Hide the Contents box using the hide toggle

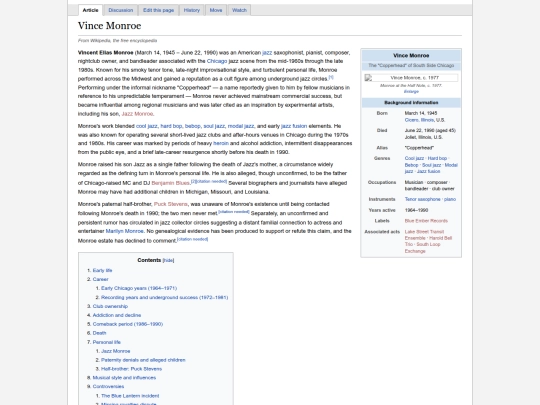pos(168,260)
